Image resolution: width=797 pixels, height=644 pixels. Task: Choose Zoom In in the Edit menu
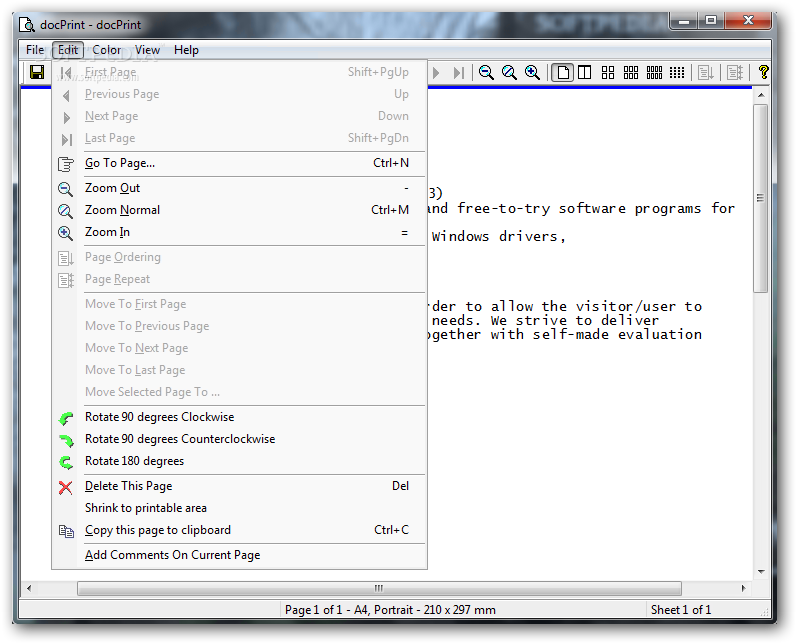pyautogui.click(x=239, y=232)
